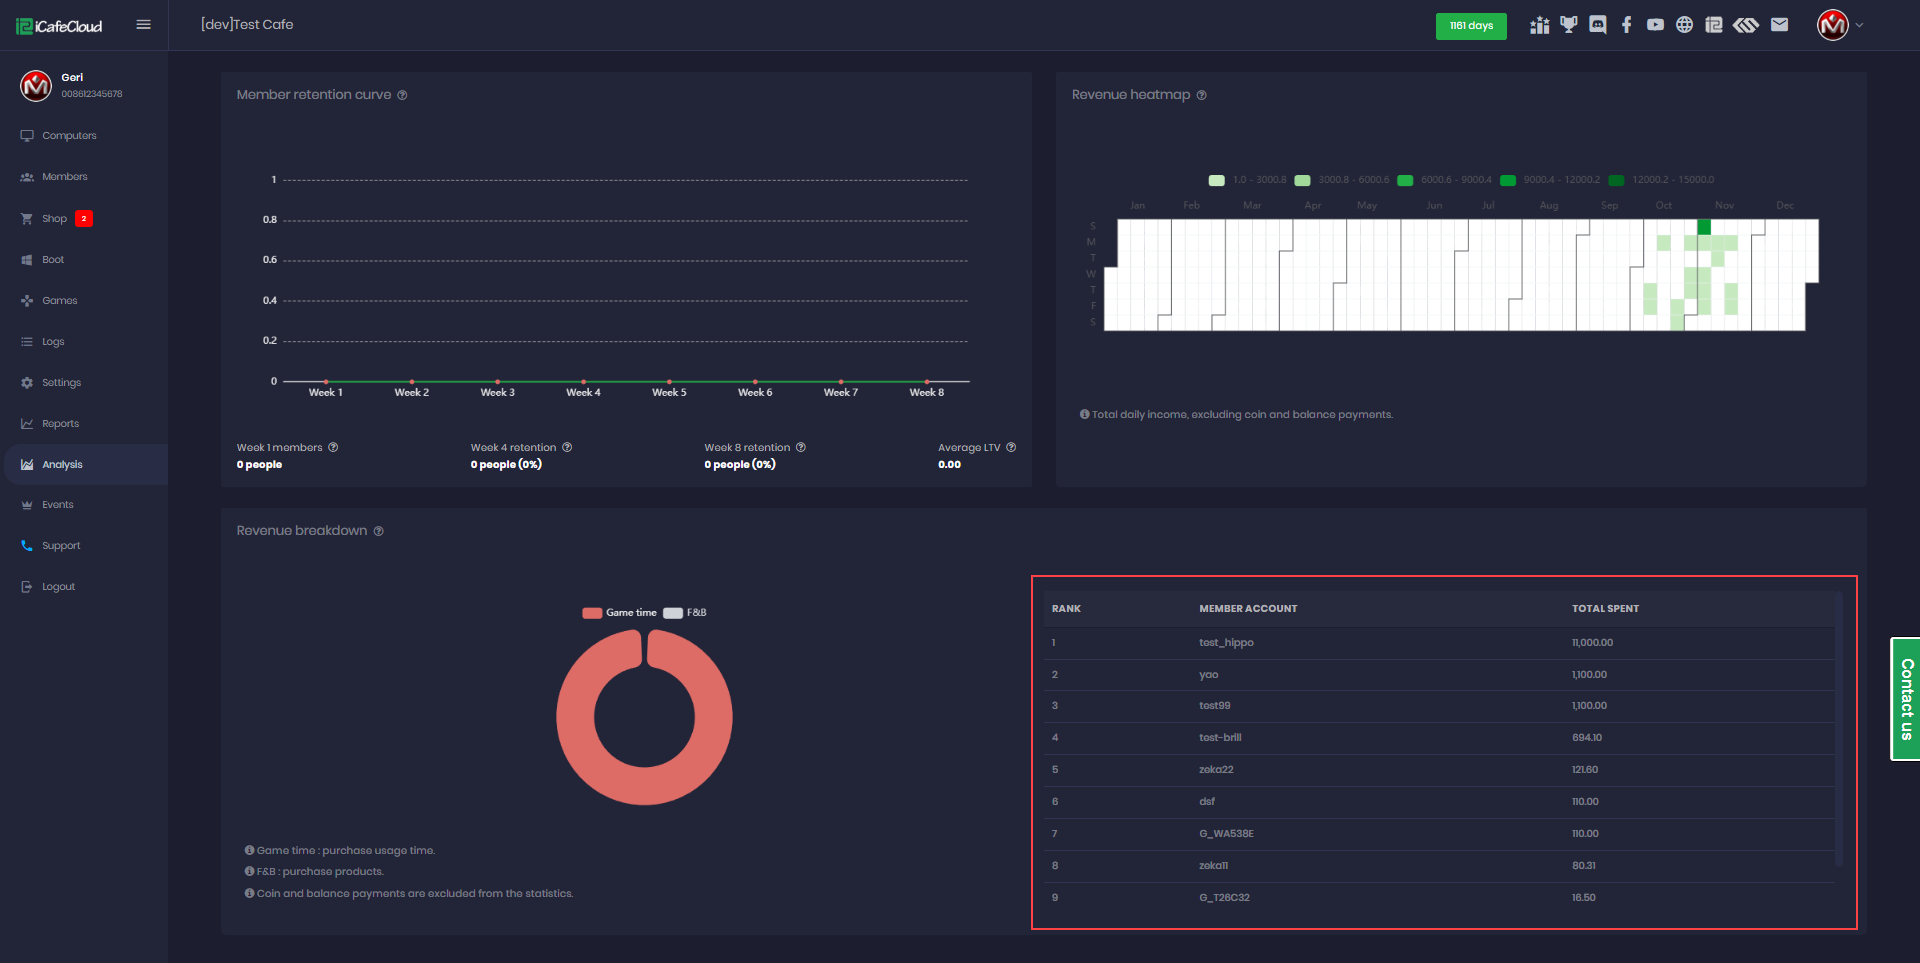Click the green 1161 days button
1920x963 pixels.
[x=1471, y=26]
